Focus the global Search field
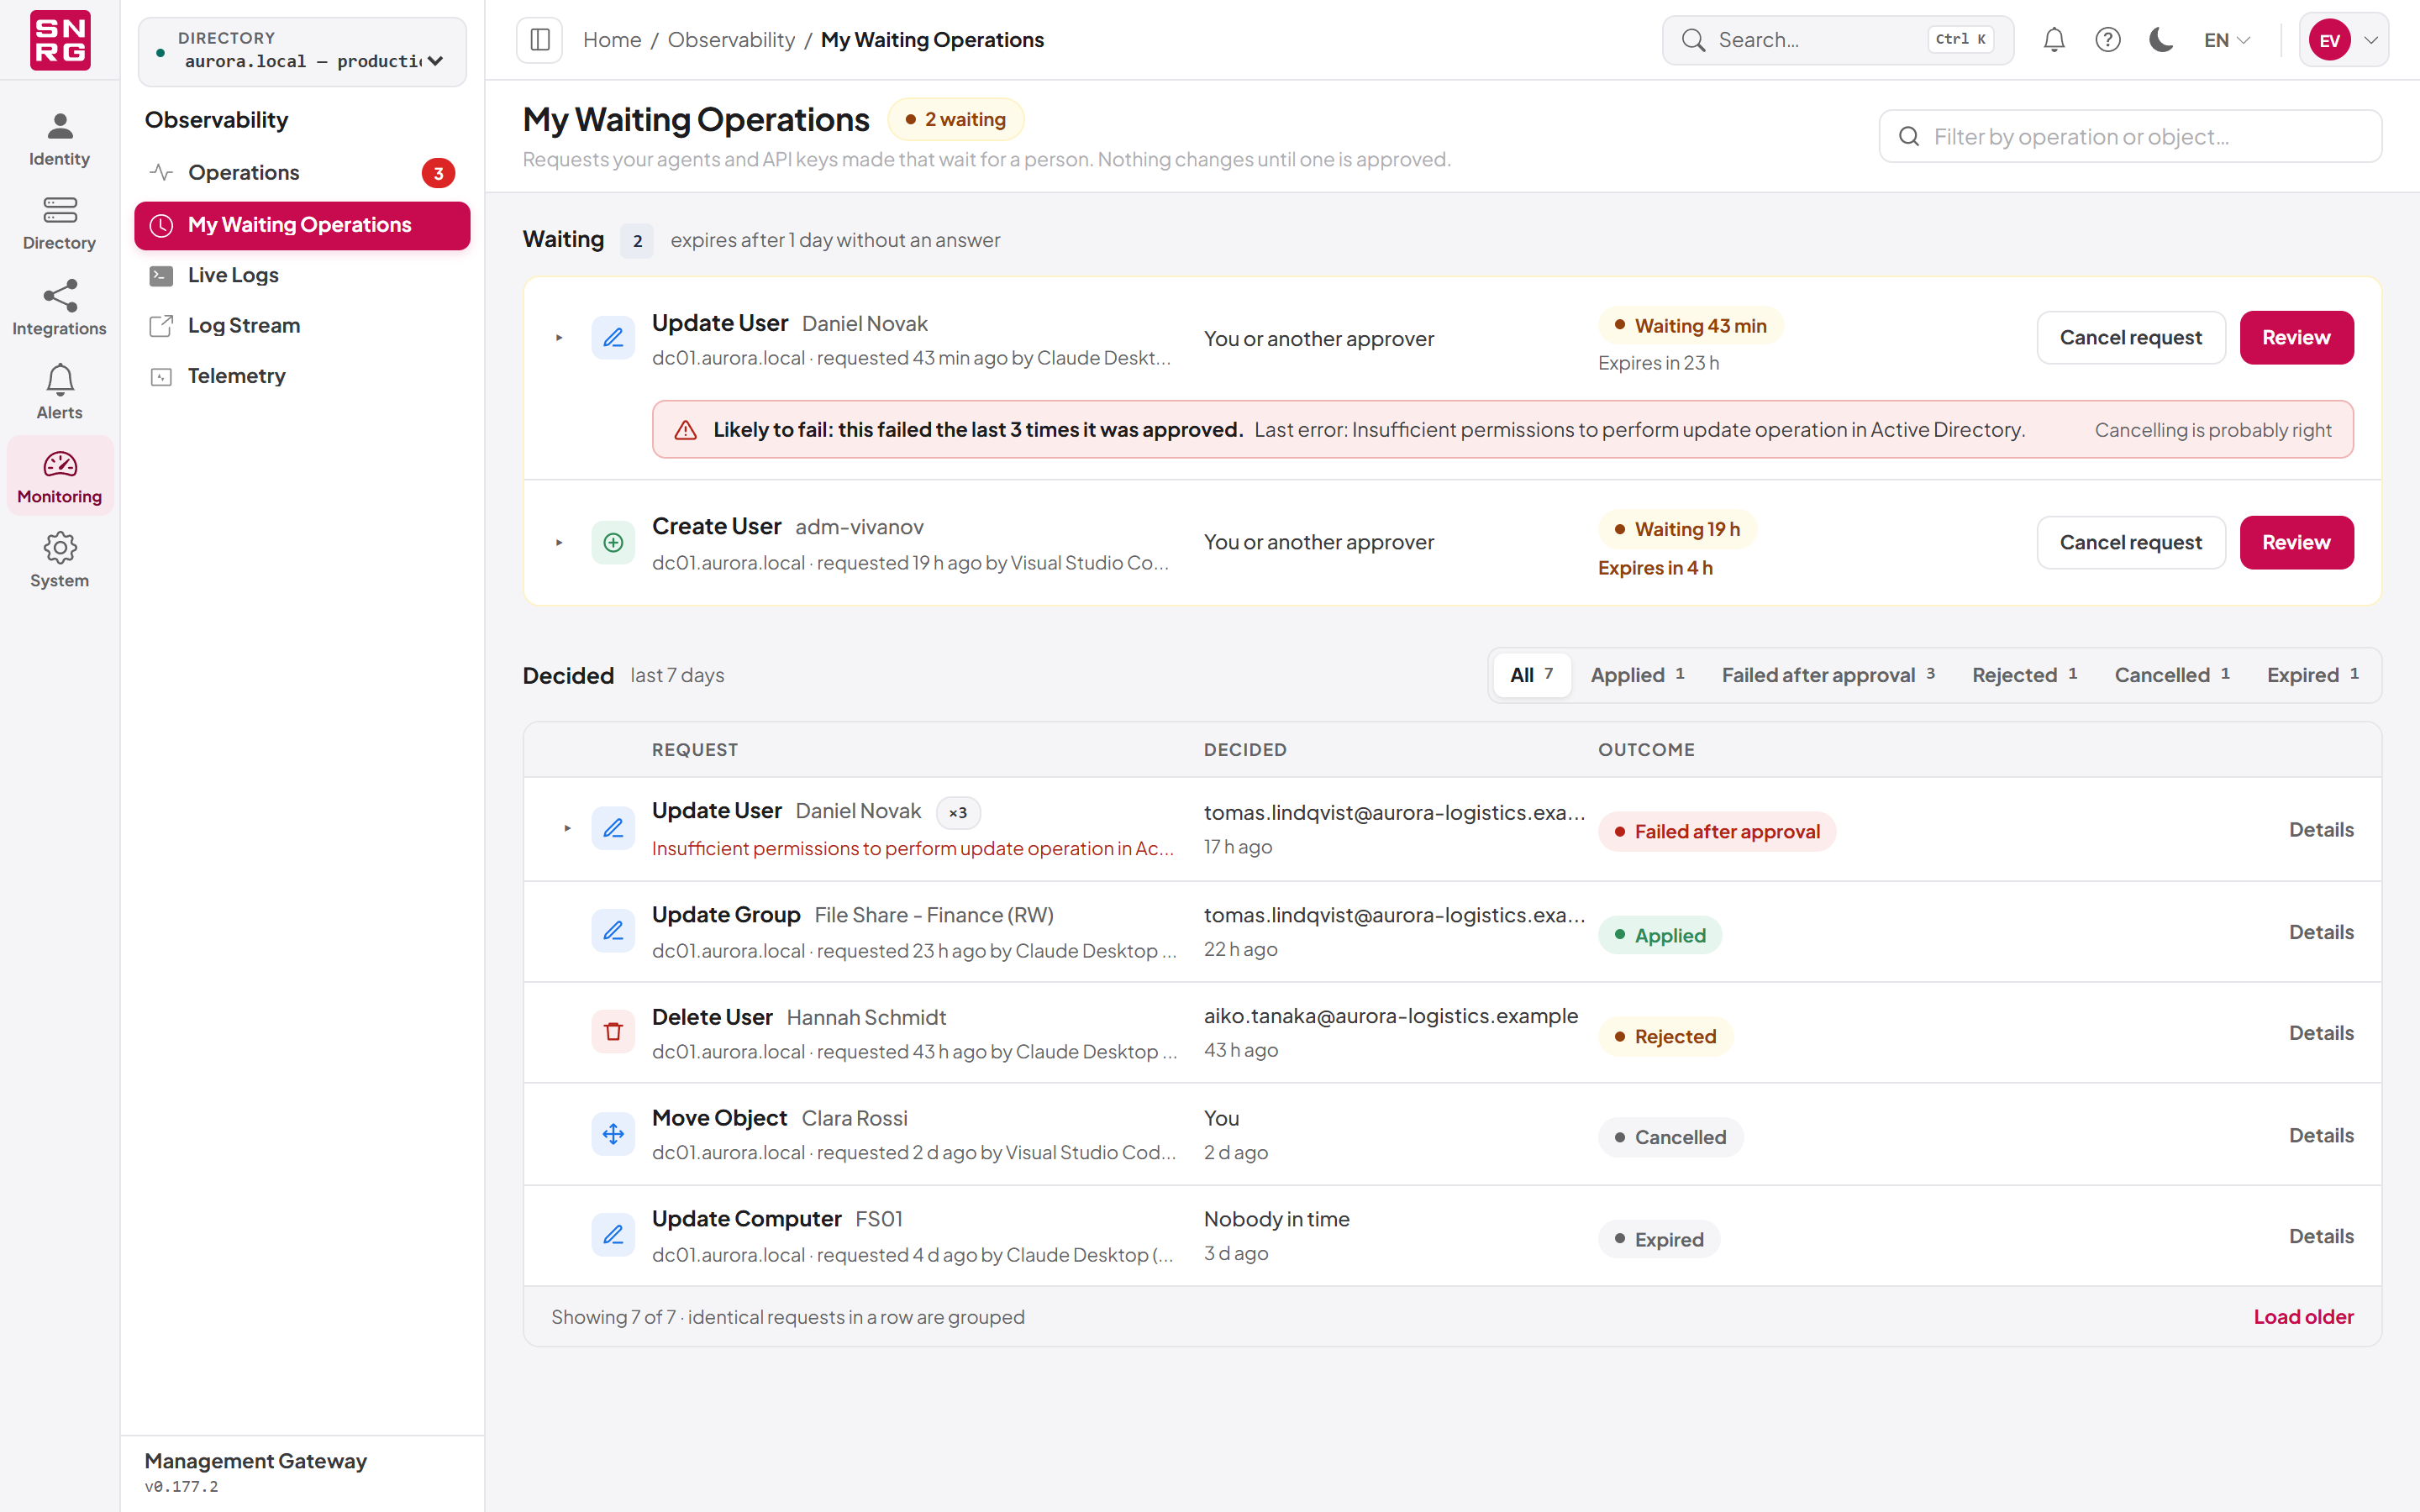The height and width of the screenshot is (1512, 2420). point(1838,40)
